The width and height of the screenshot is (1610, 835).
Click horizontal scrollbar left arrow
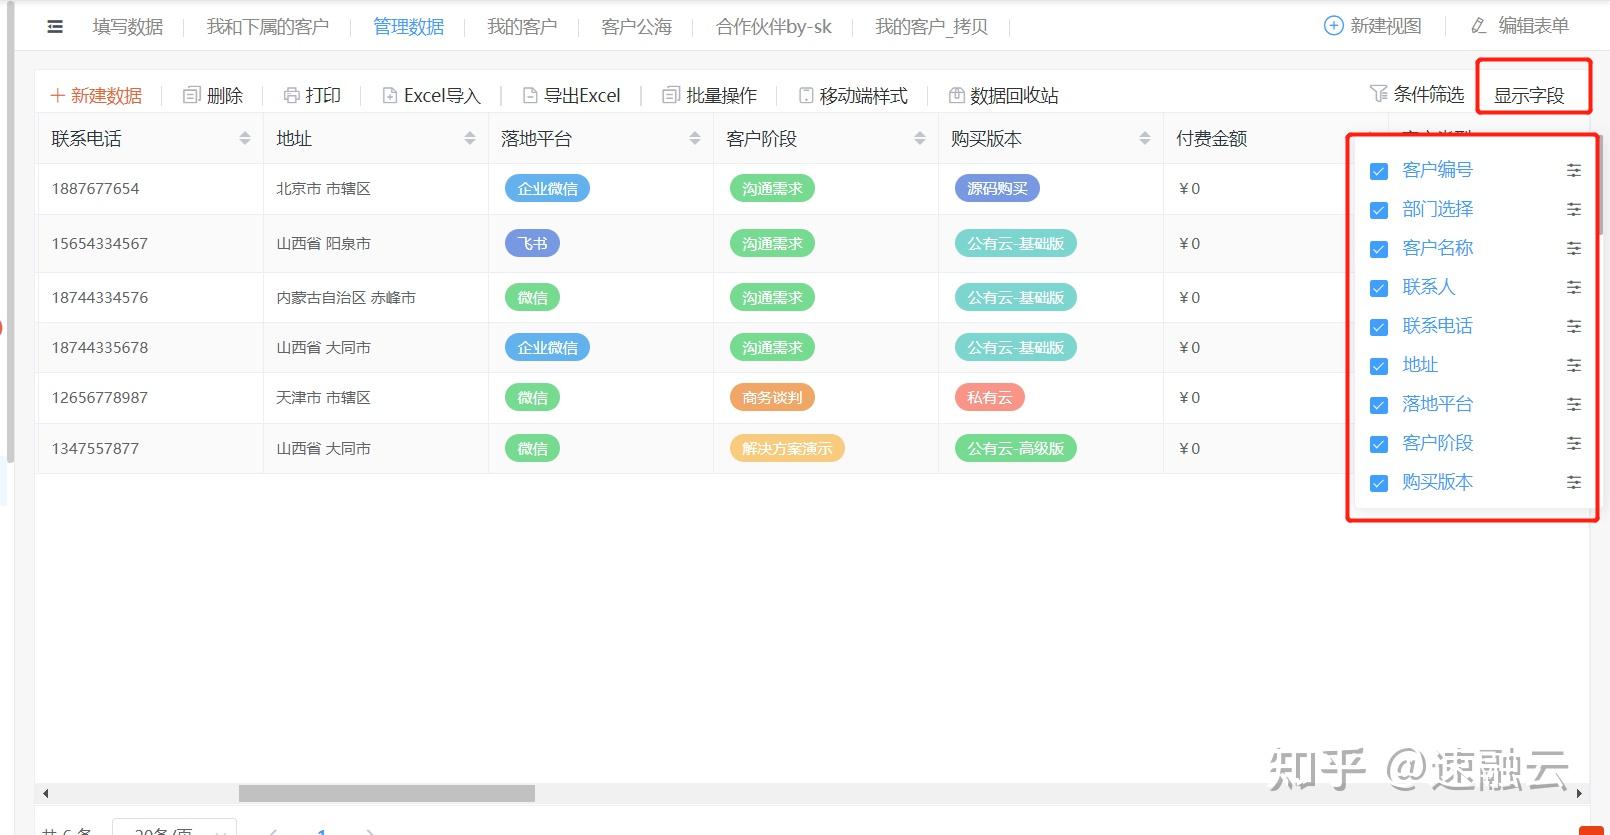click(x=45, y=793)
